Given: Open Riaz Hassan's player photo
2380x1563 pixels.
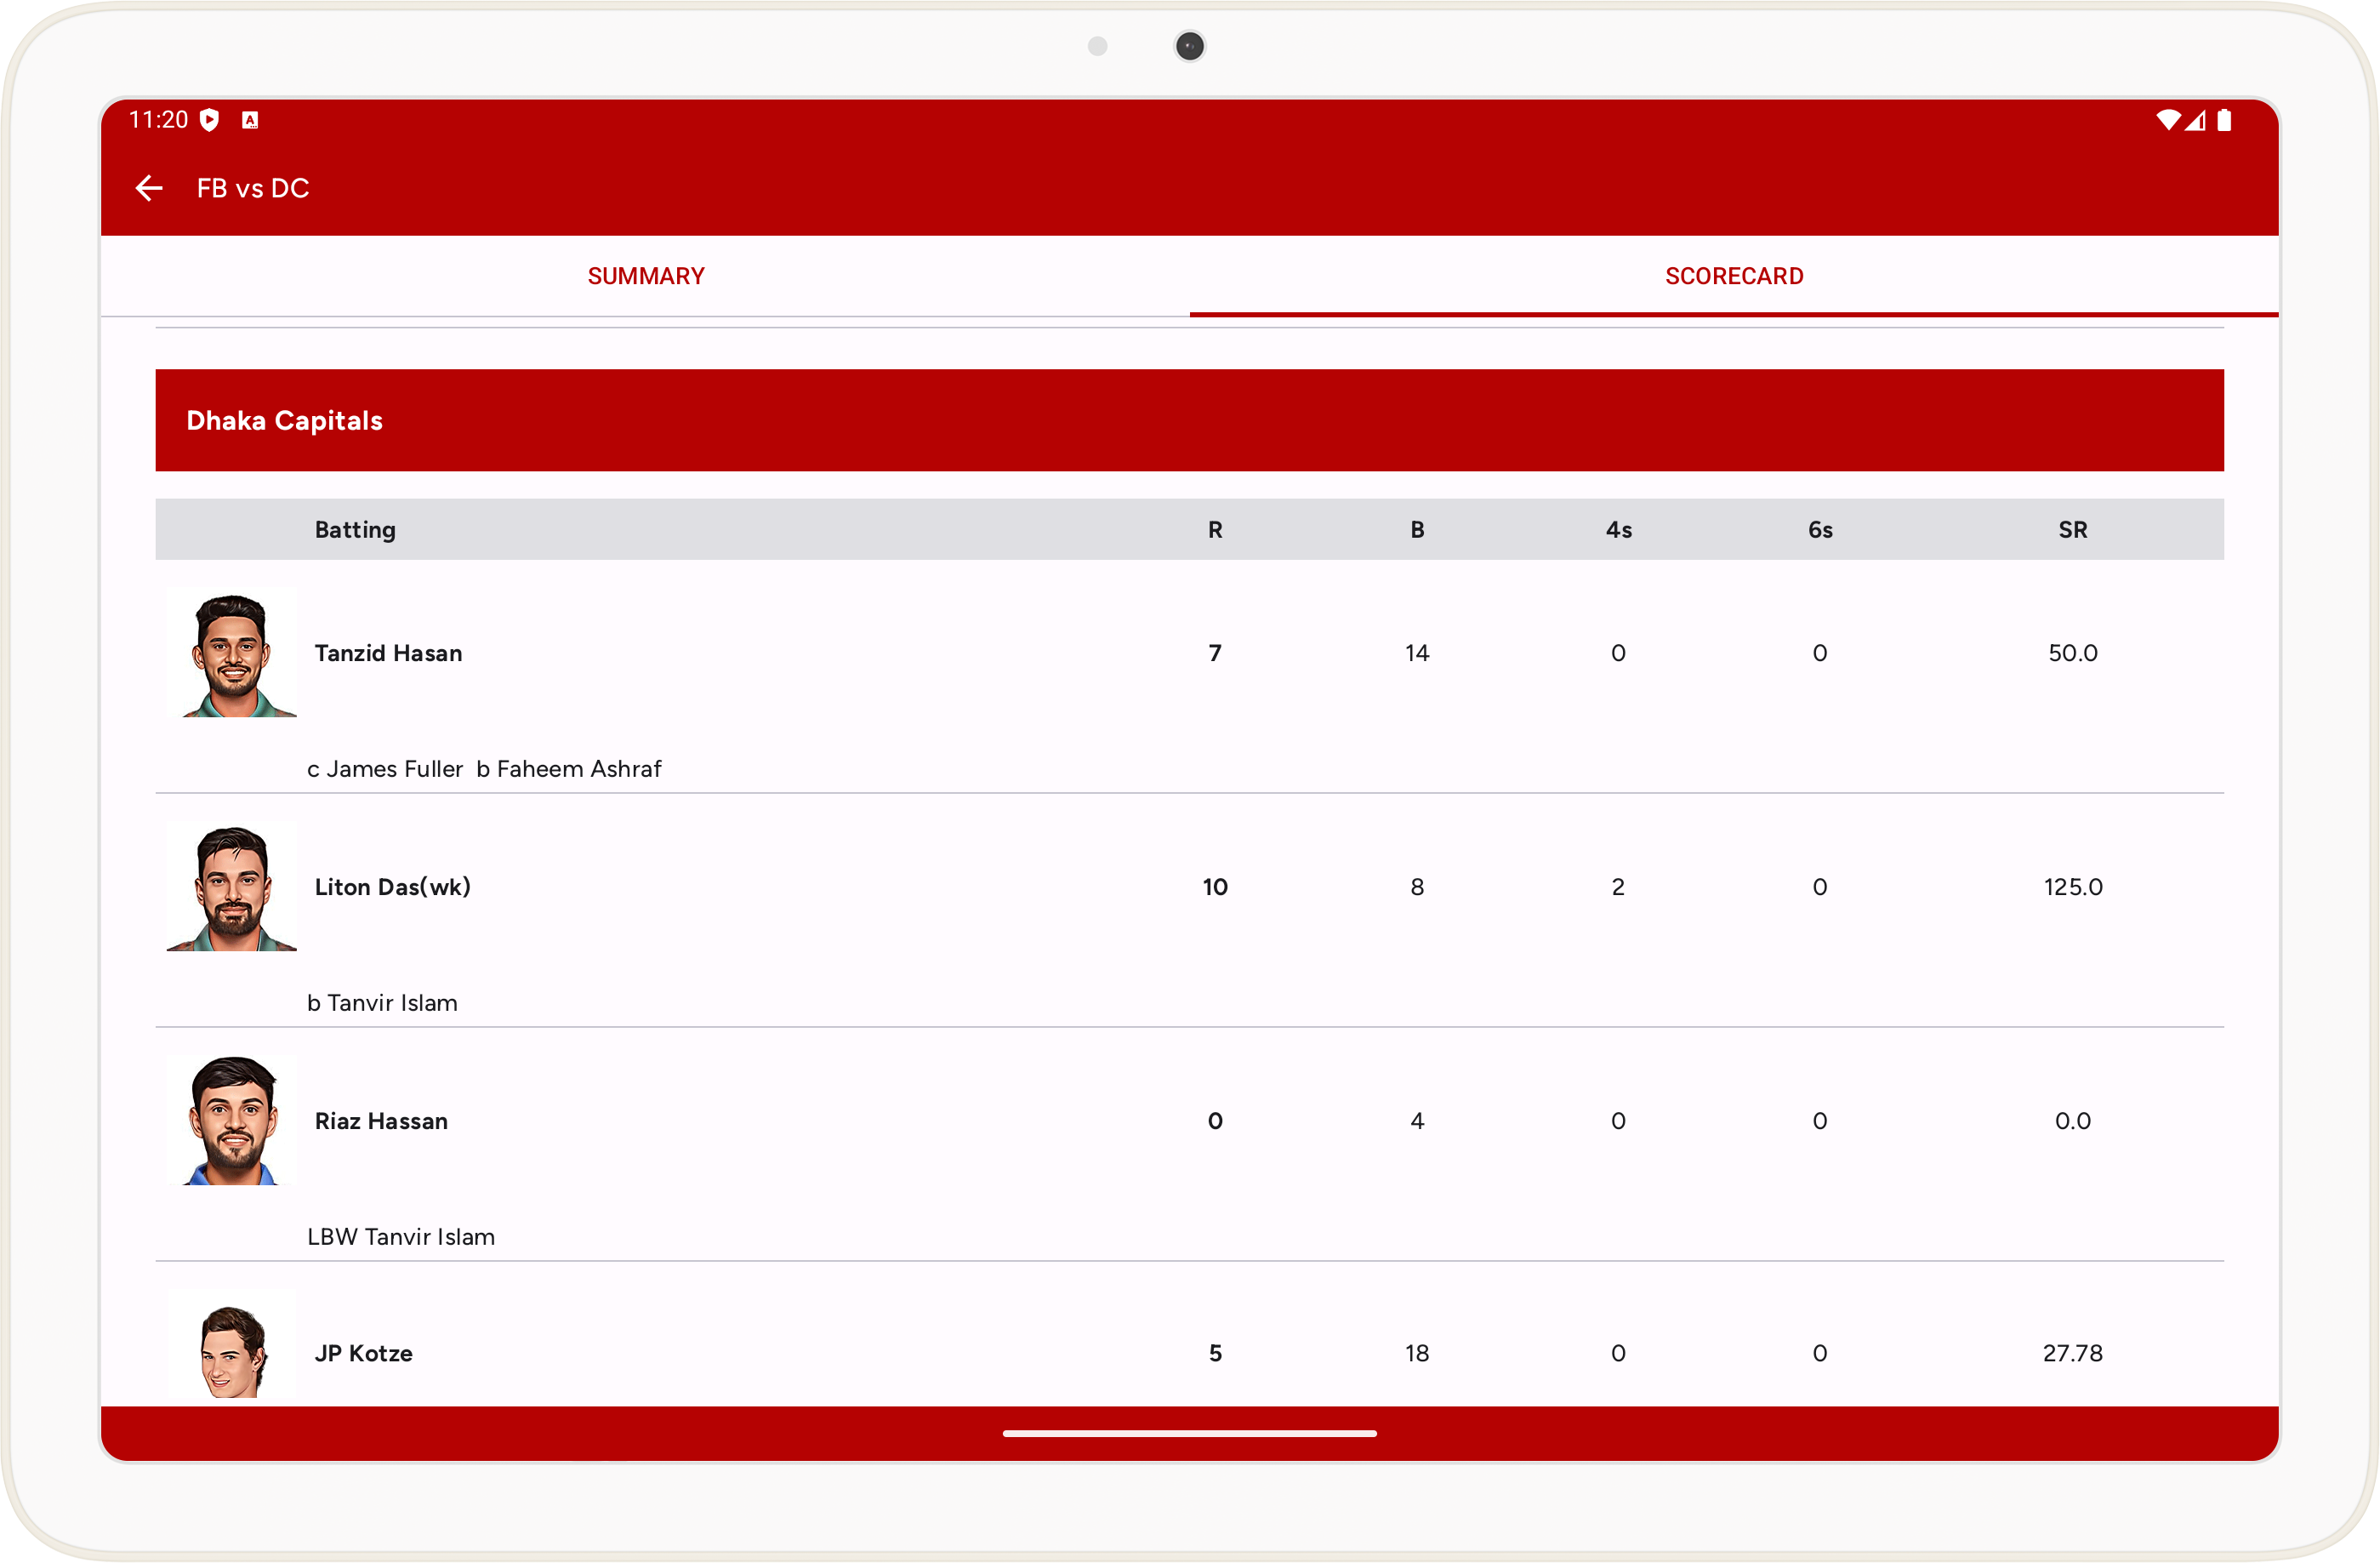Looking at the screenshot, I should click(232, 1121).
